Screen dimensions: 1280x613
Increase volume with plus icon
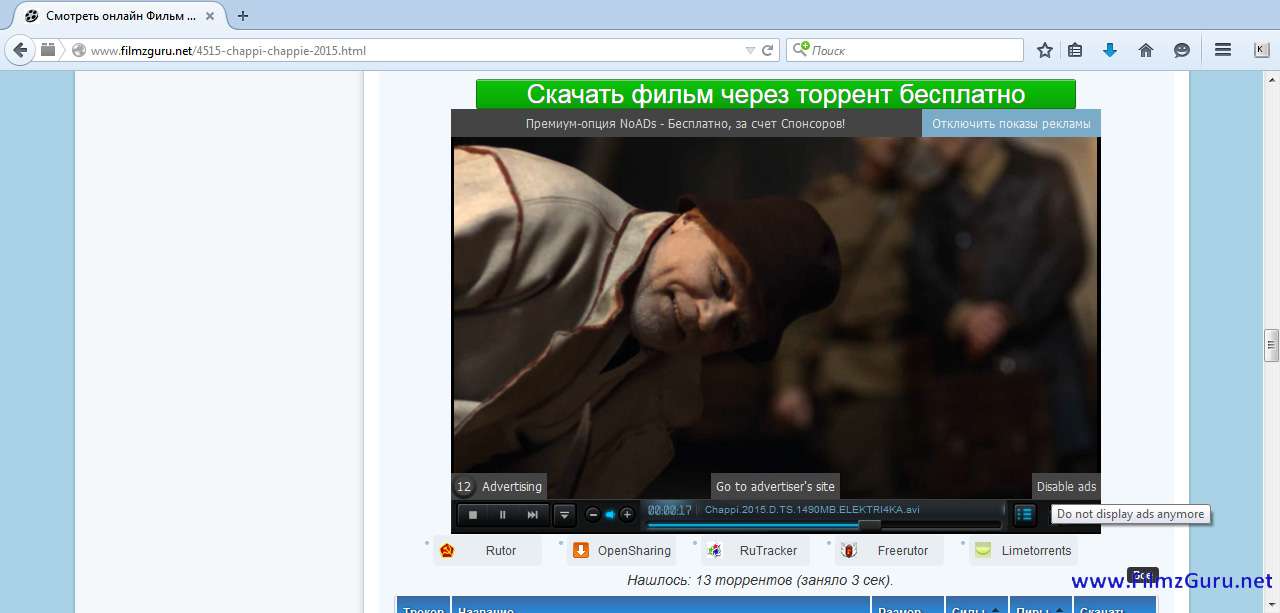click(627, 515)
